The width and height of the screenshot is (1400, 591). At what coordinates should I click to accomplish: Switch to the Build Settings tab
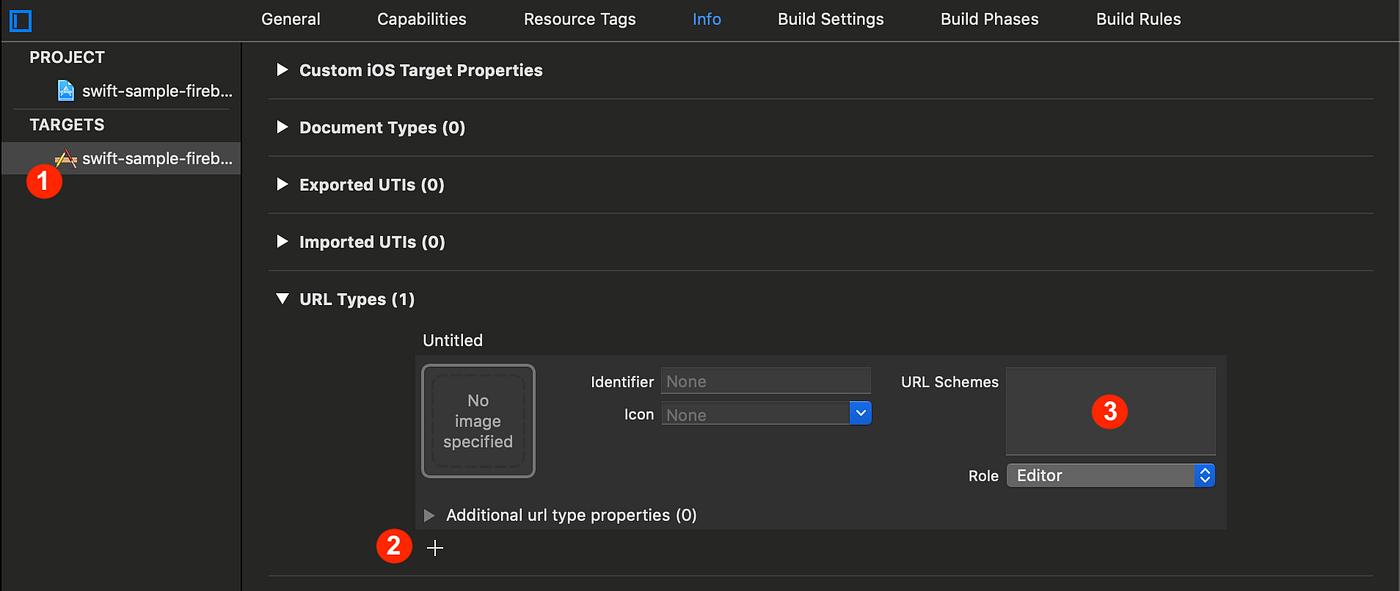[x=830, y=18]
